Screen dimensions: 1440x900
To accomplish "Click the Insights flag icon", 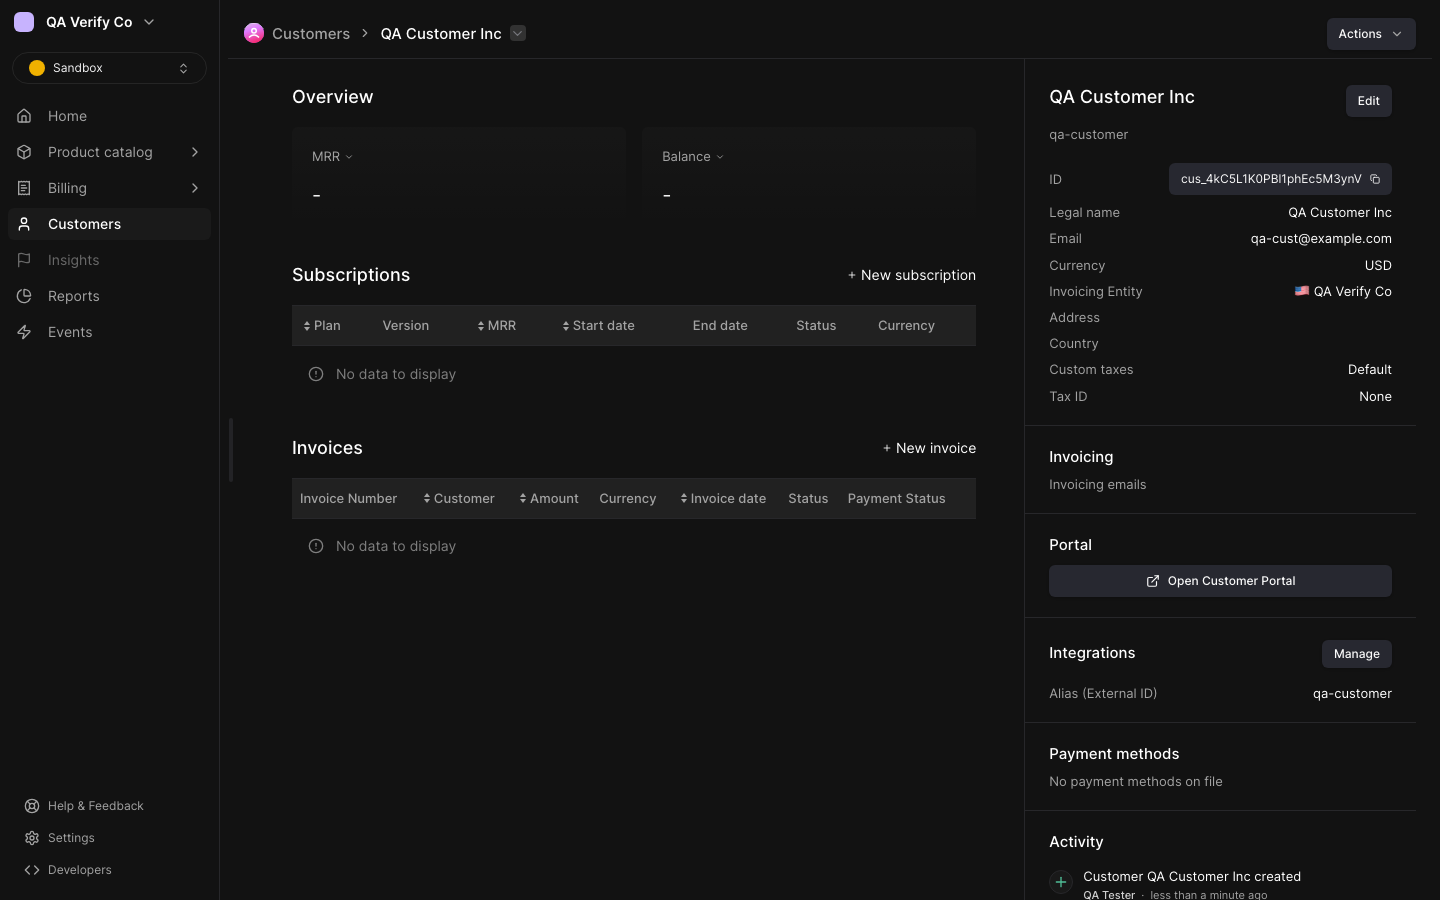I will [x=24, y=260].
